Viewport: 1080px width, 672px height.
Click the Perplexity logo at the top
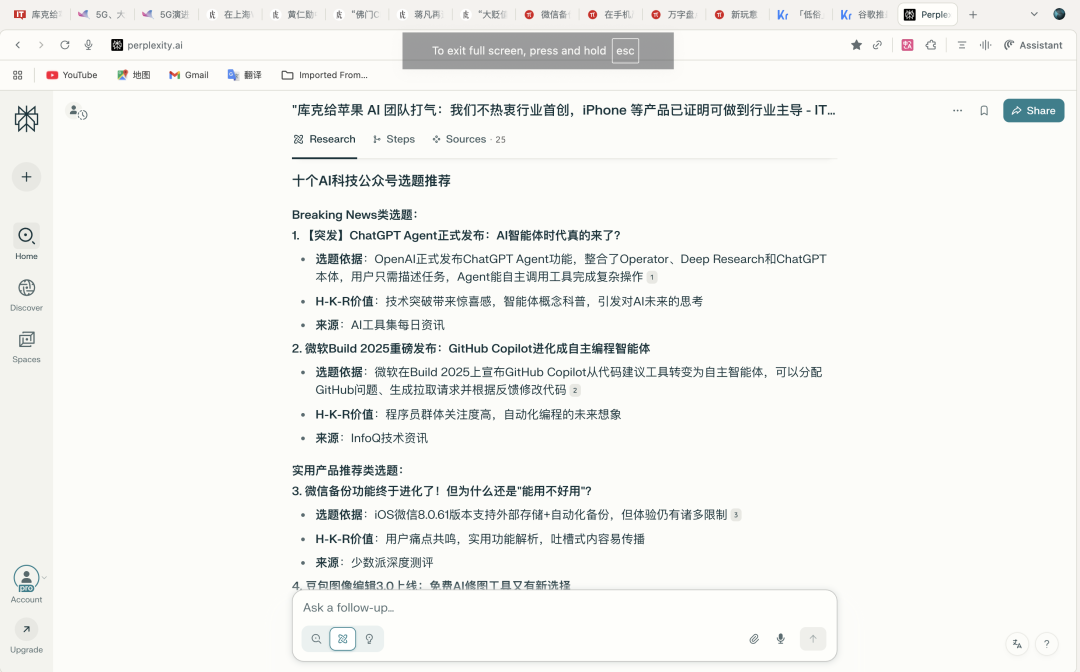click(x=26, y=117)
